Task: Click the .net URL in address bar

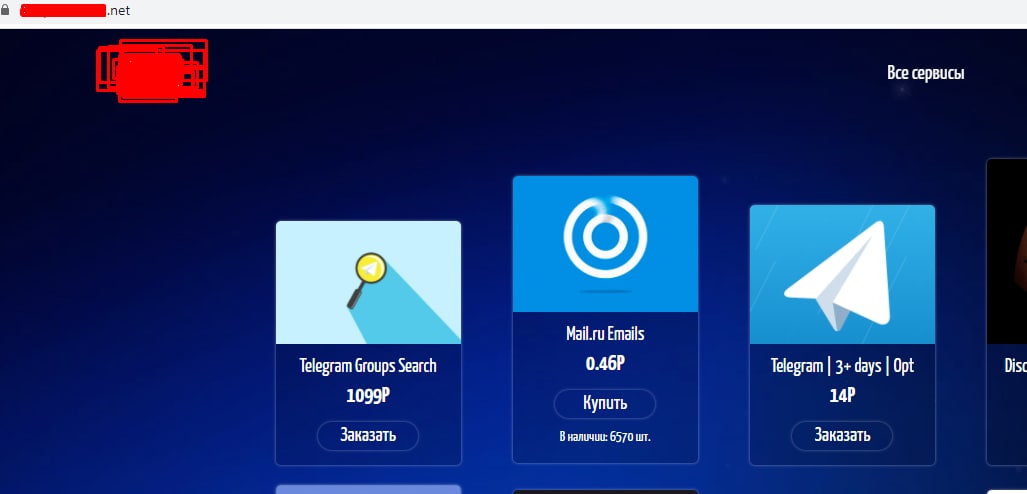Action: click(75, 10)
